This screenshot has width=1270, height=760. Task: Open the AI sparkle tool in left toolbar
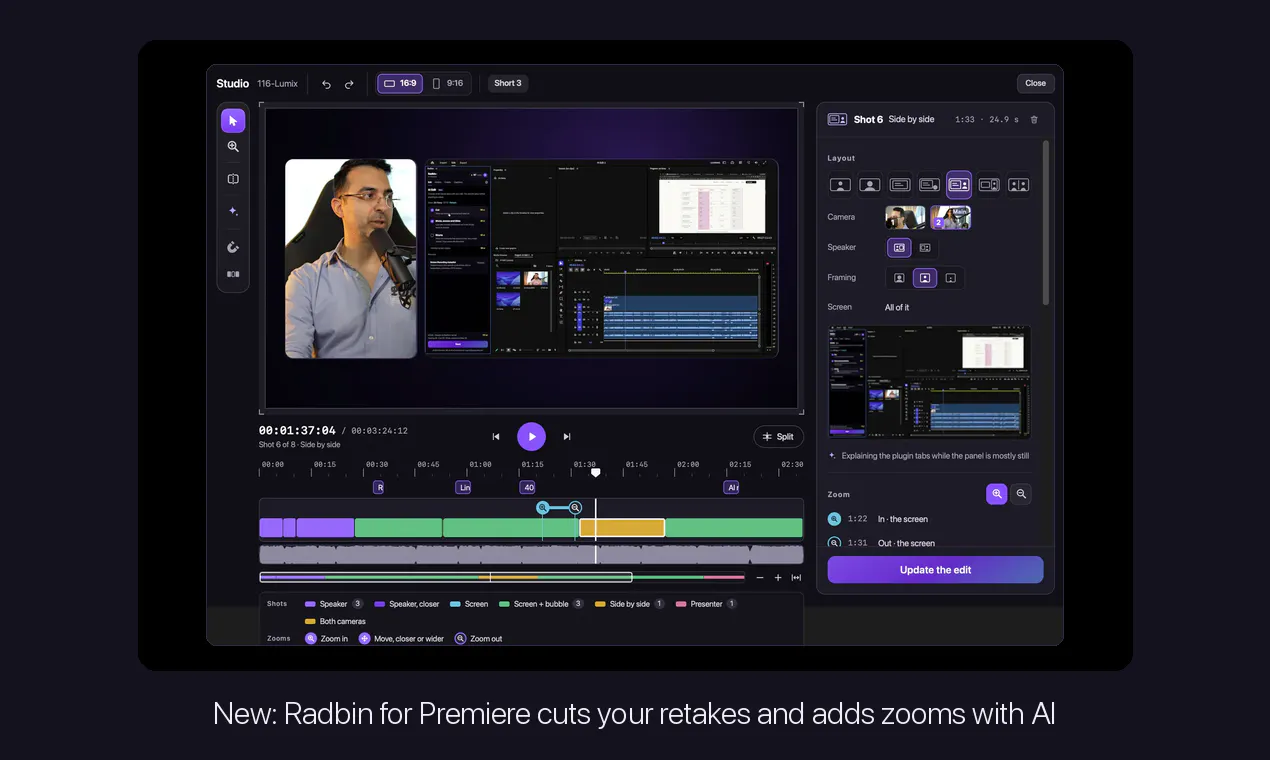coord(233,211)
